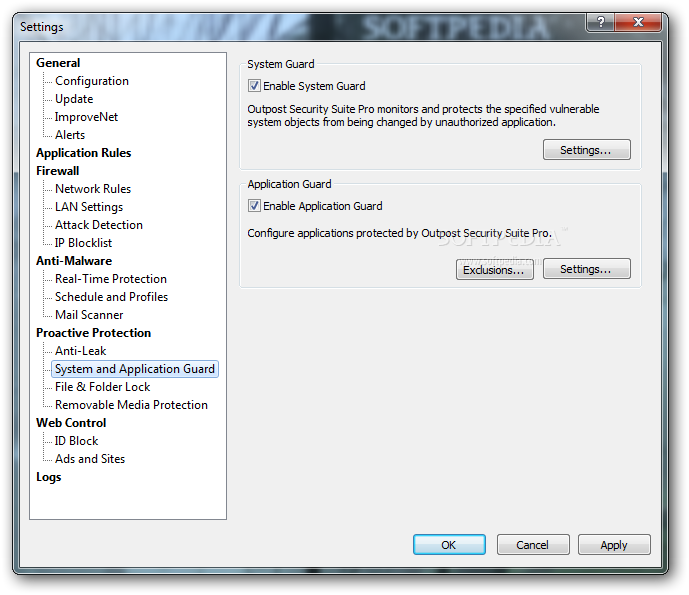Viewport: 689px width, 595px height.
Task: Open System Guard Settings button
Action: [x=587, y=150]
